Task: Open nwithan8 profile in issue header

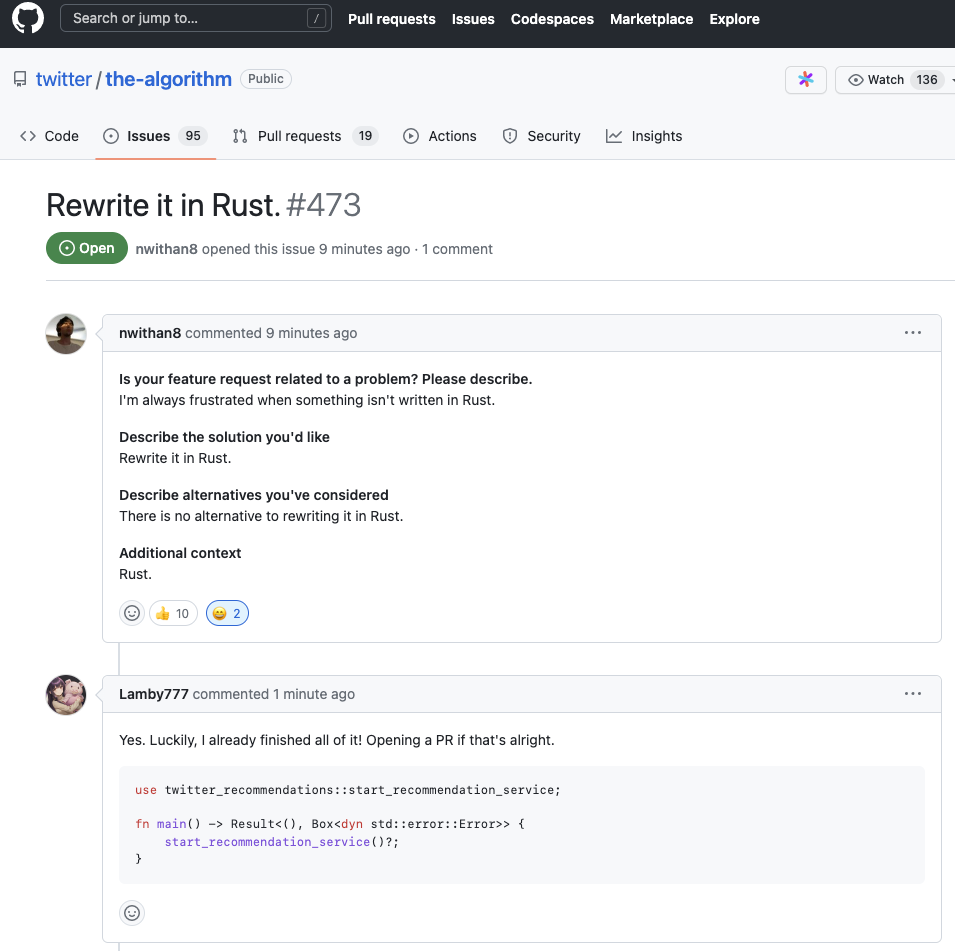Action: (x=166, y=249)
